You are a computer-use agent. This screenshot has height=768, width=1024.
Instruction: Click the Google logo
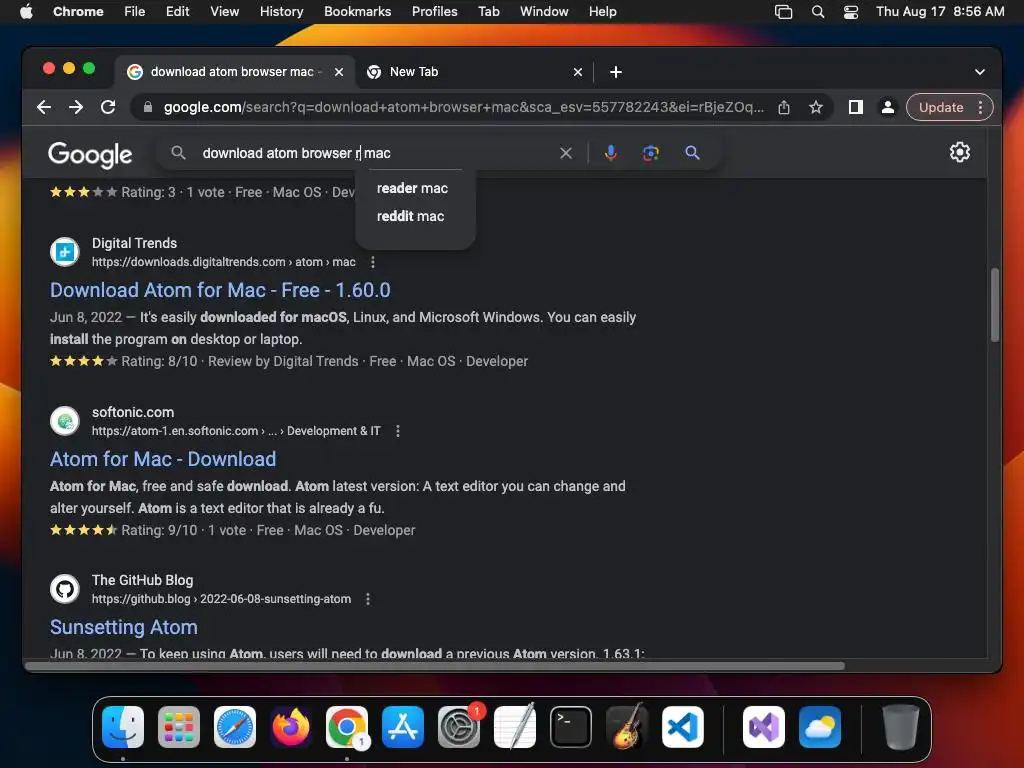[90, 155]
